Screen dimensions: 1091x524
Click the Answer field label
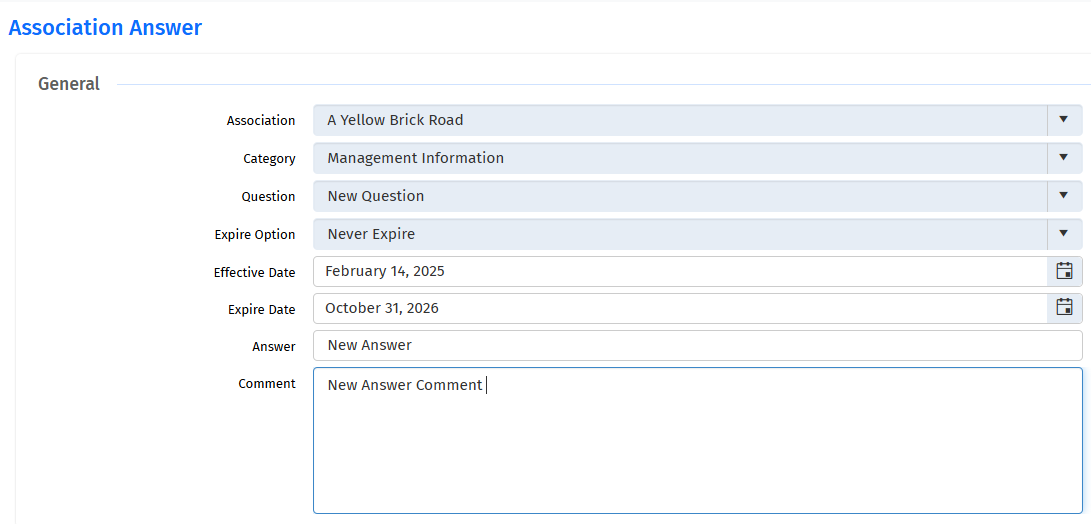[x=274, y=347]
